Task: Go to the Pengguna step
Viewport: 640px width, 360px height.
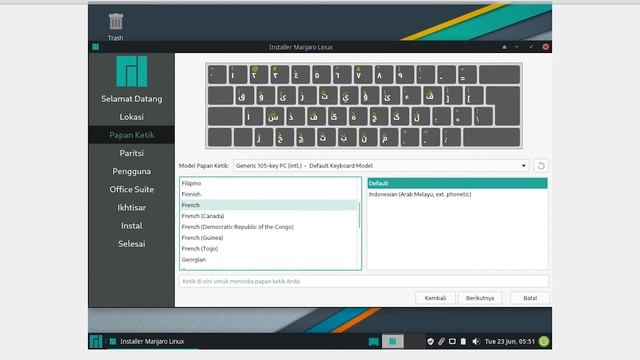Action: click(x=131, y=171)
